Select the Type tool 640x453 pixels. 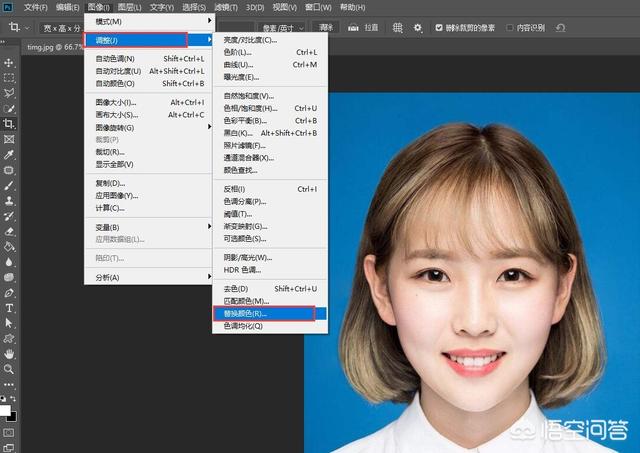tap(9, 308)
